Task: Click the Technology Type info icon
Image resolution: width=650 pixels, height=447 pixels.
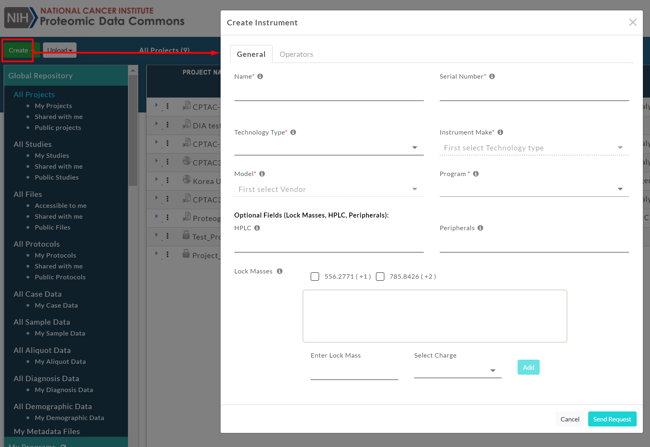Action: pos(293,132)
